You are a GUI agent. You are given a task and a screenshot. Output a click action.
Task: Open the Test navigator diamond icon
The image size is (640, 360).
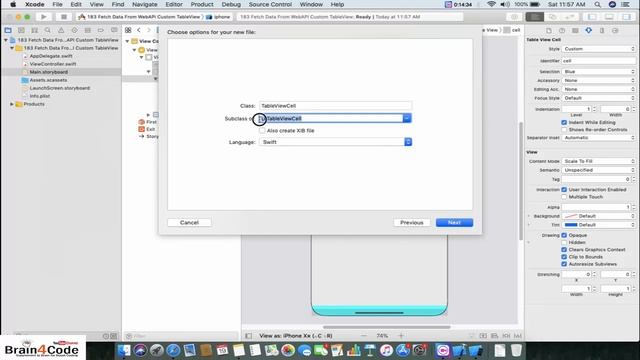[74, 30]
